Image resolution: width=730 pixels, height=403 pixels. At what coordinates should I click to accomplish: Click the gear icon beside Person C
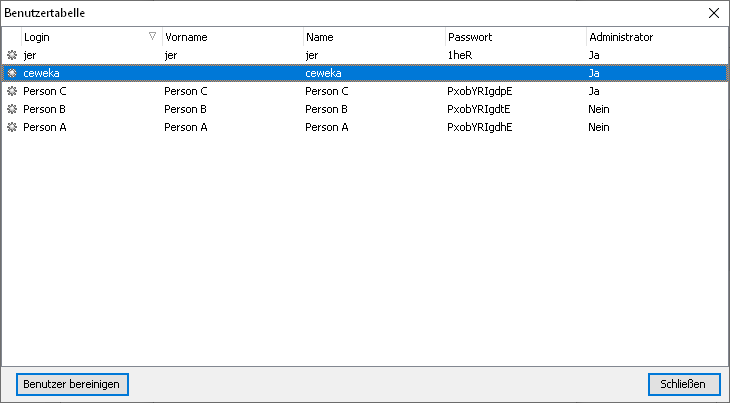click(x=12, y=91)
